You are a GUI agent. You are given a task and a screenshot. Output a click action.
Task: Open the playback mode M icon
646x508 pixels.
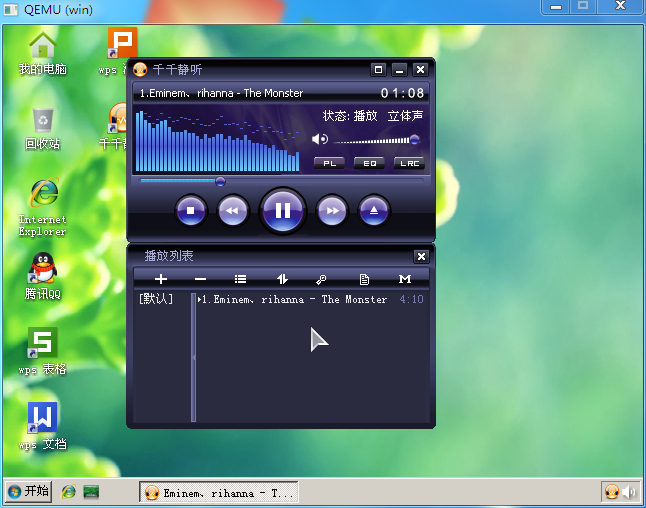pyautogui.click(x=405, y=279)
